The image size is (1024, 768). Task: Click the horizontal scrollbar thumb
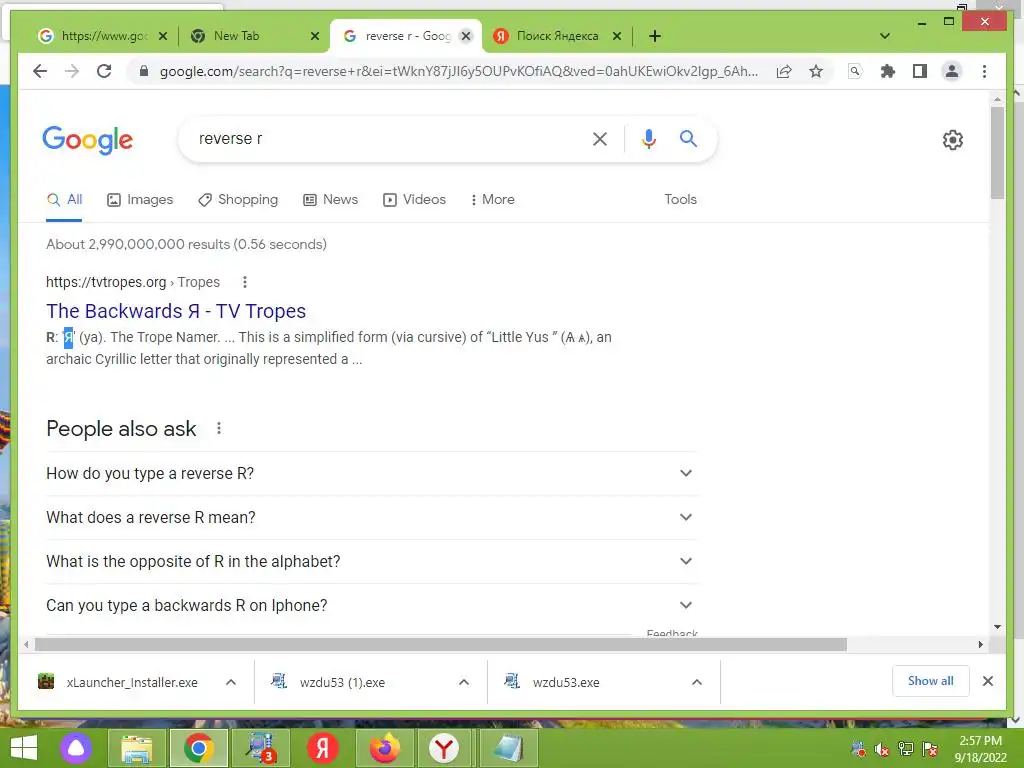point(441,645)
